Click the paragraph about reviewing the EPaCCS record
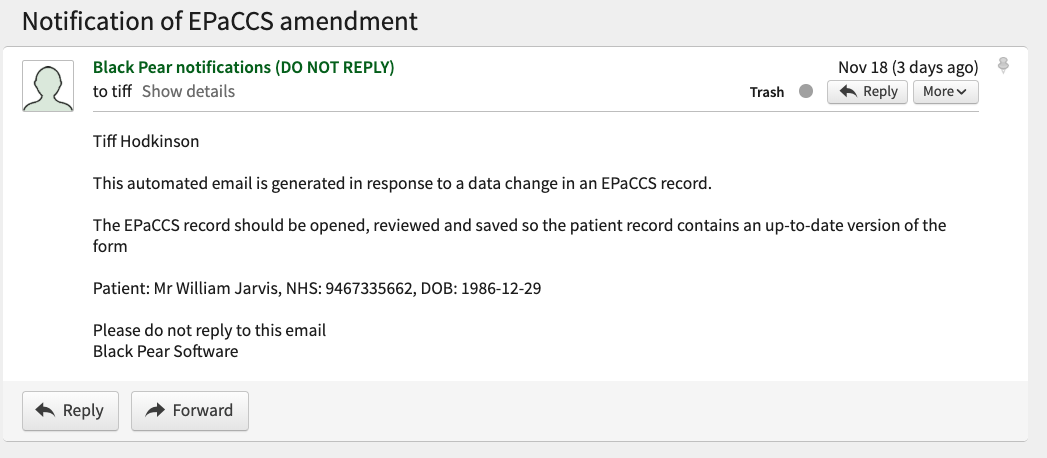1047x458 pixels. point(519,235)
